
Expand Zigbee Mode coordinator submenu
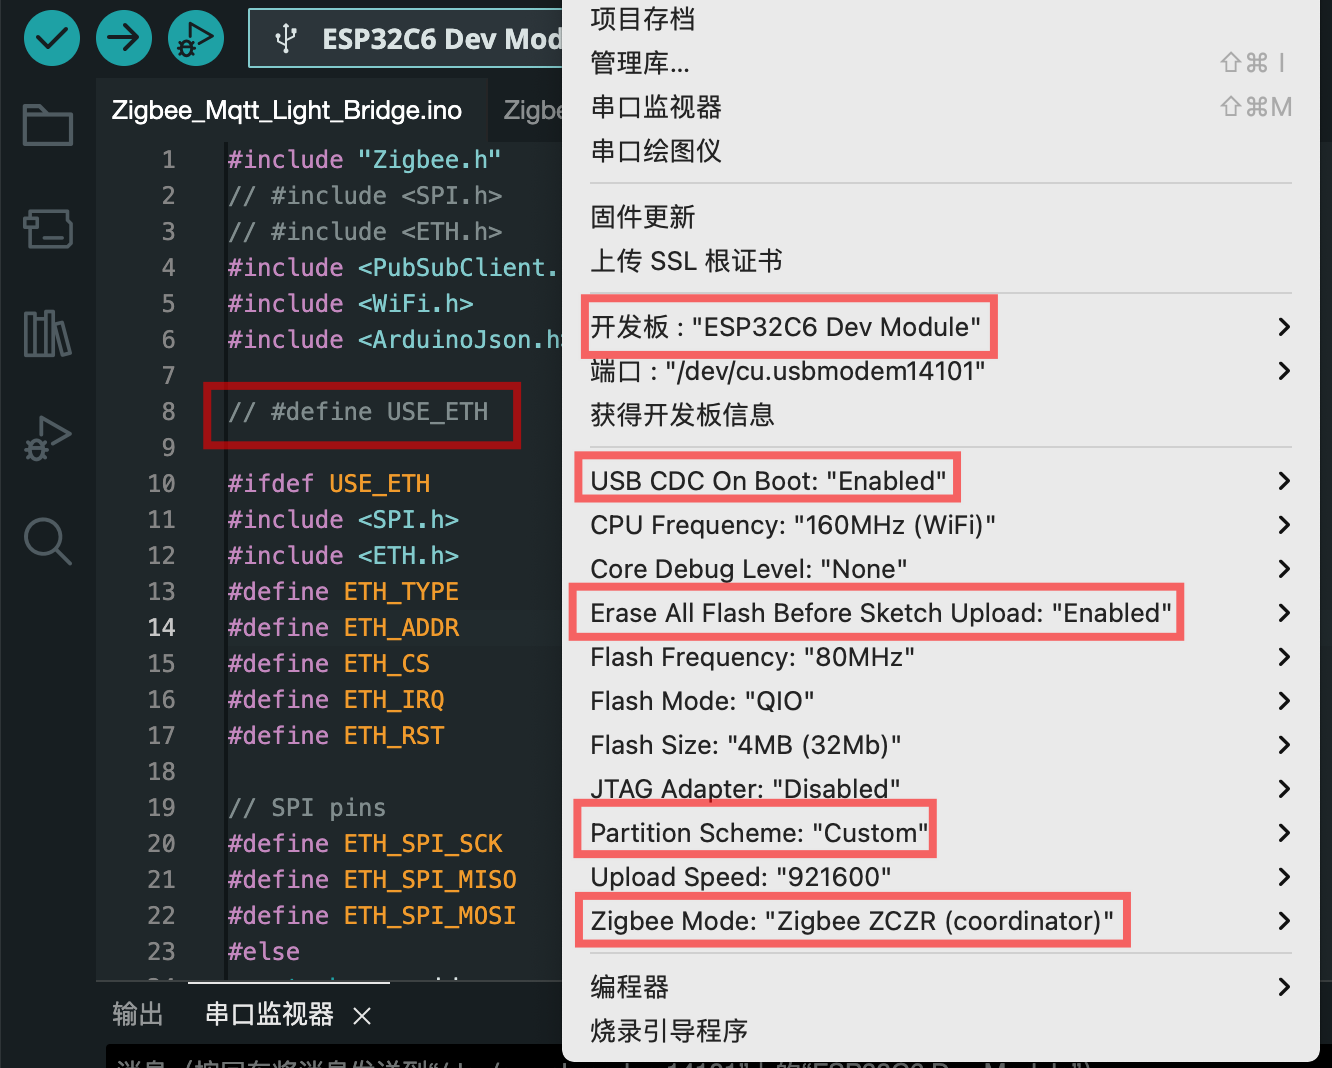(940, 921)
